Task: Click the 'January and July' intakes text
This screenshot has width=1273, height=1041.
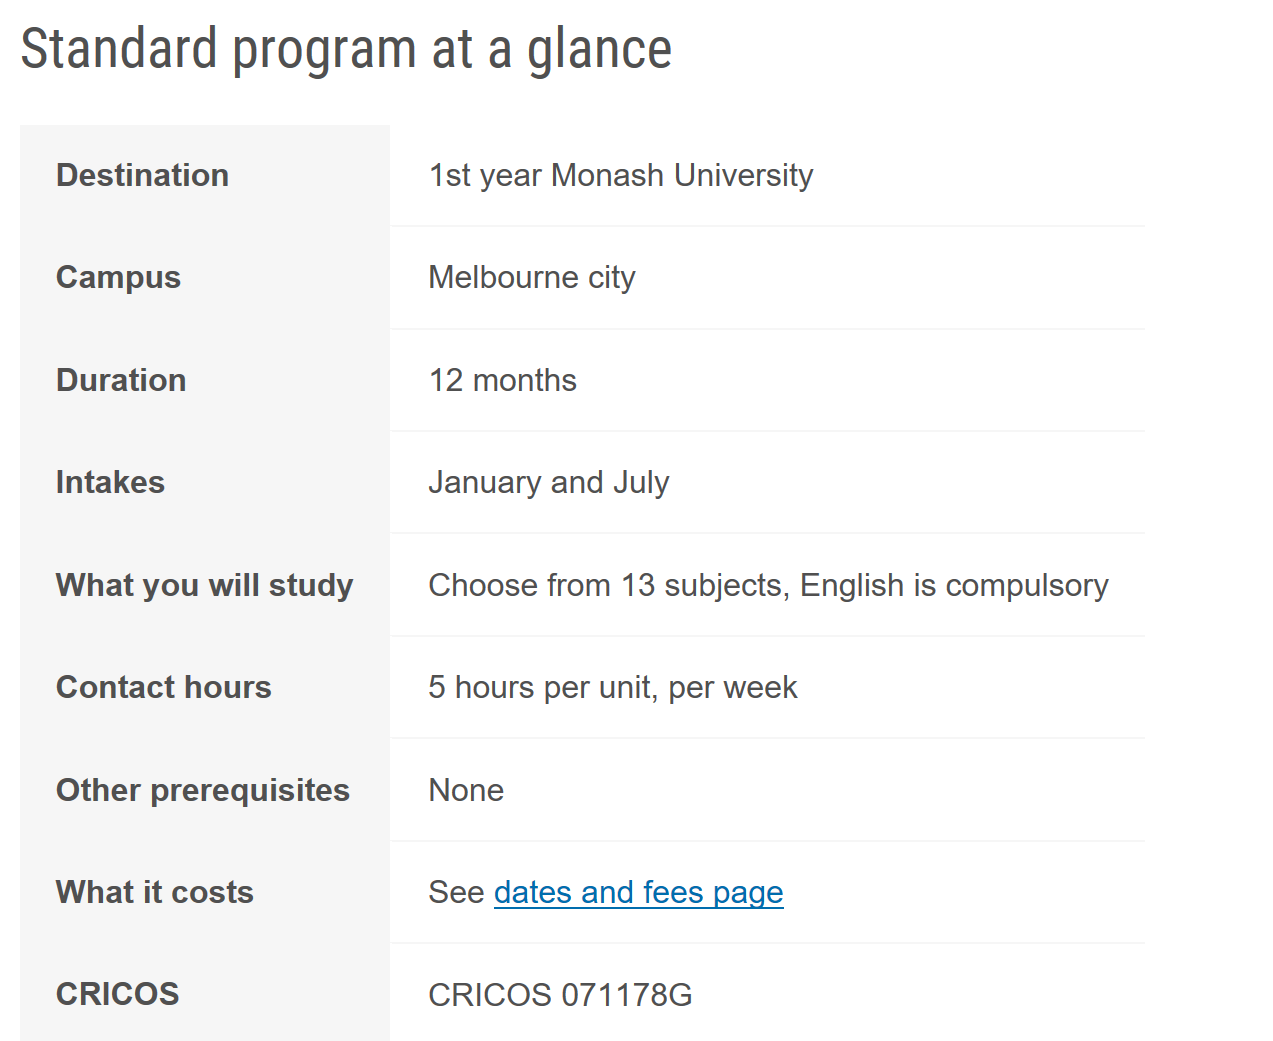Action: [548, 482]
